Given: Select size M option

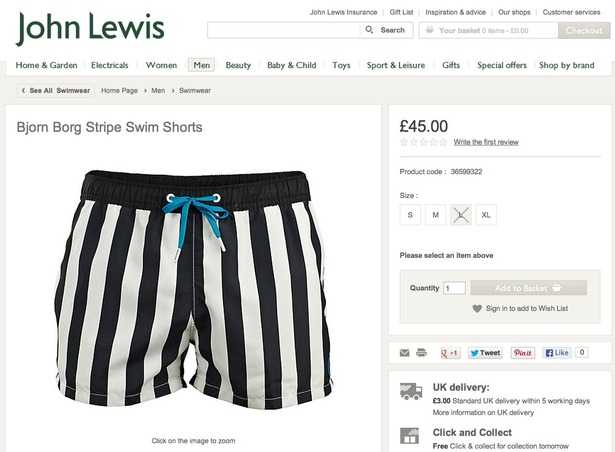Looking at the screenshot, I should tap(435, 215).
